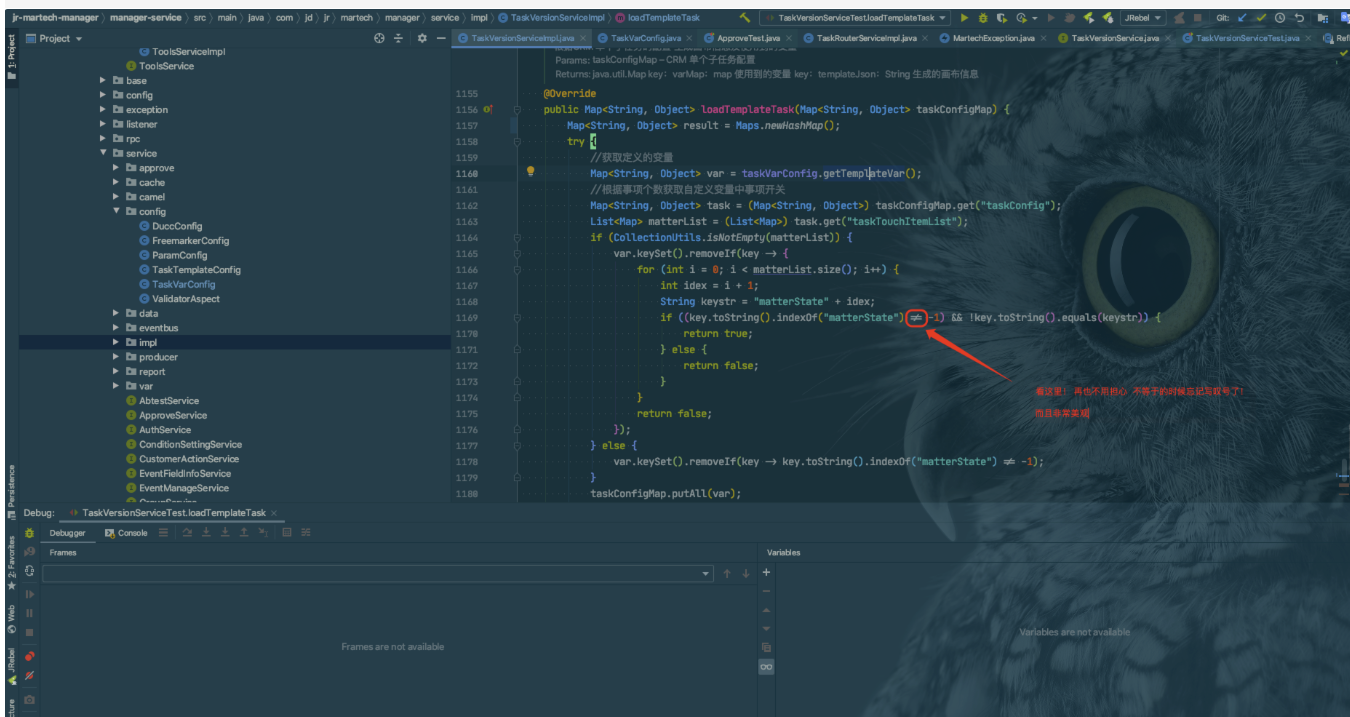Click the Pause Program icon in the debug sidebar

29,612
